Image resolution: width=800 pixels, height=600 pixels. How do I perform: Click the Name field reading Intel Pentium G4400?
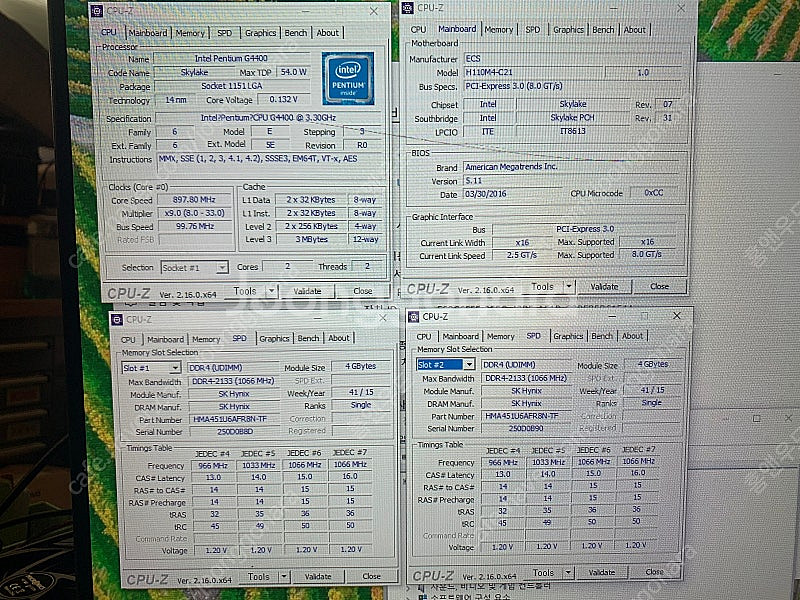click(x=231, y=59)
